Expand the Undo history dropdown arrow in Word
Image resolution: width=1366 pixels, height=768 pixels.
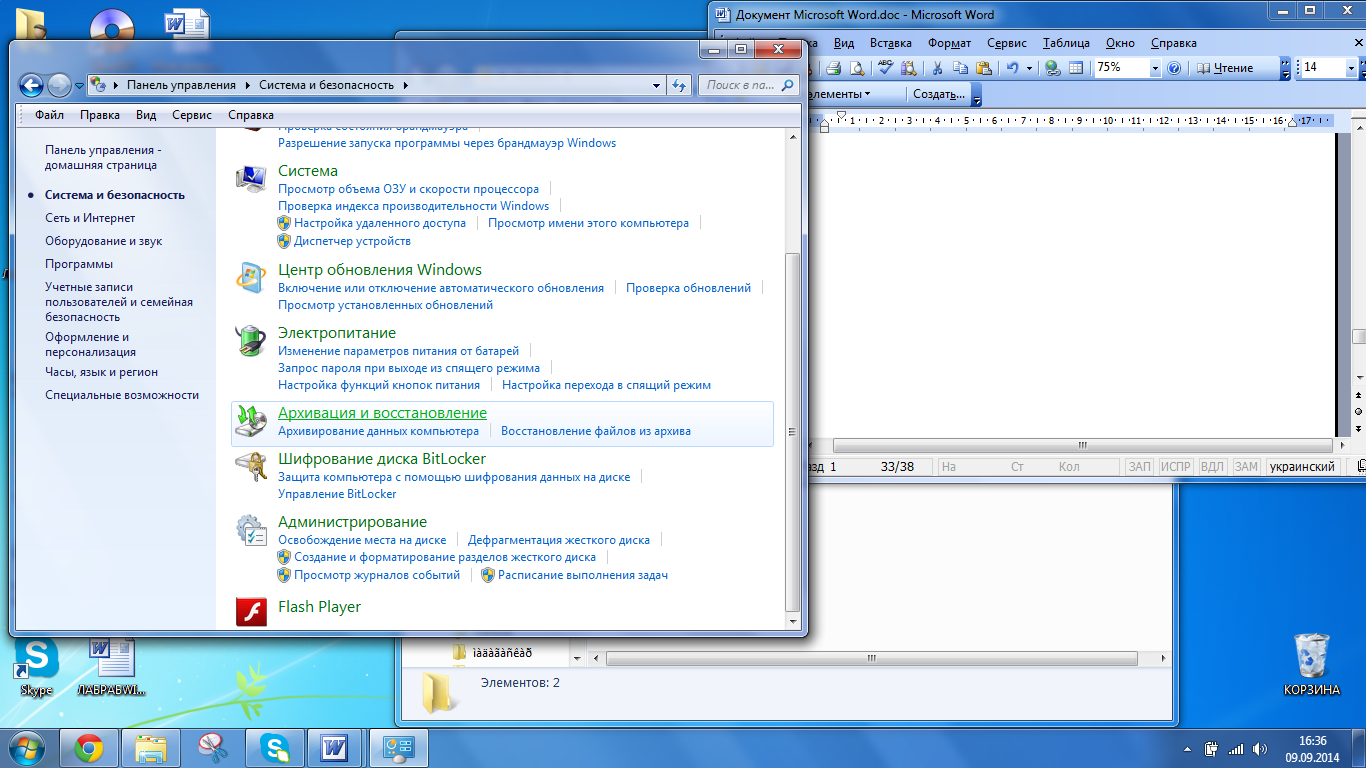pos(1029,68)
